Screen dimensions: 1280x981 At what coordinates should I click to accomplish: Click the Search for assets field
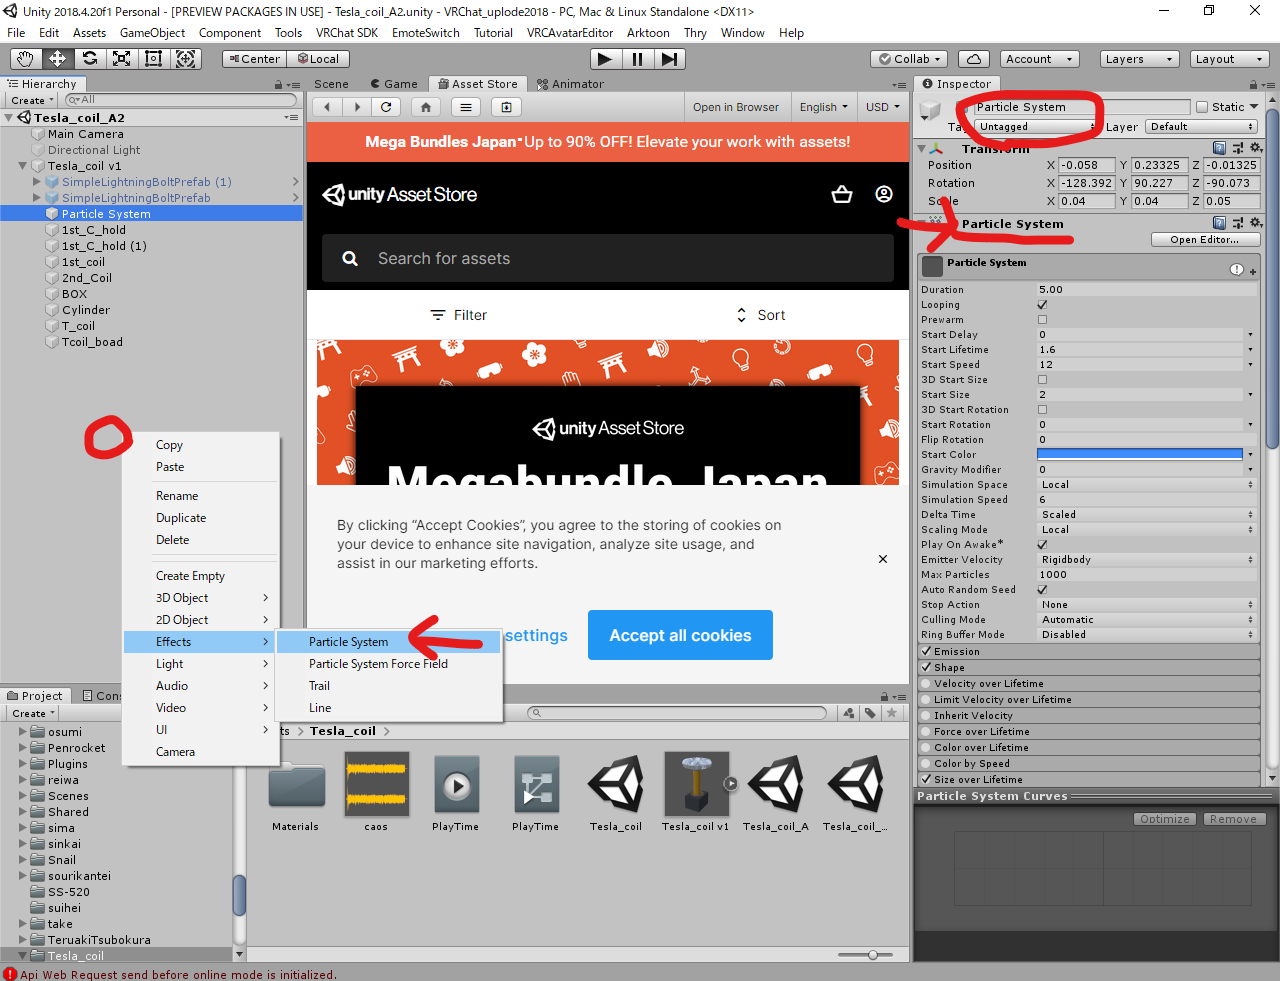click(x=608, y=258)
